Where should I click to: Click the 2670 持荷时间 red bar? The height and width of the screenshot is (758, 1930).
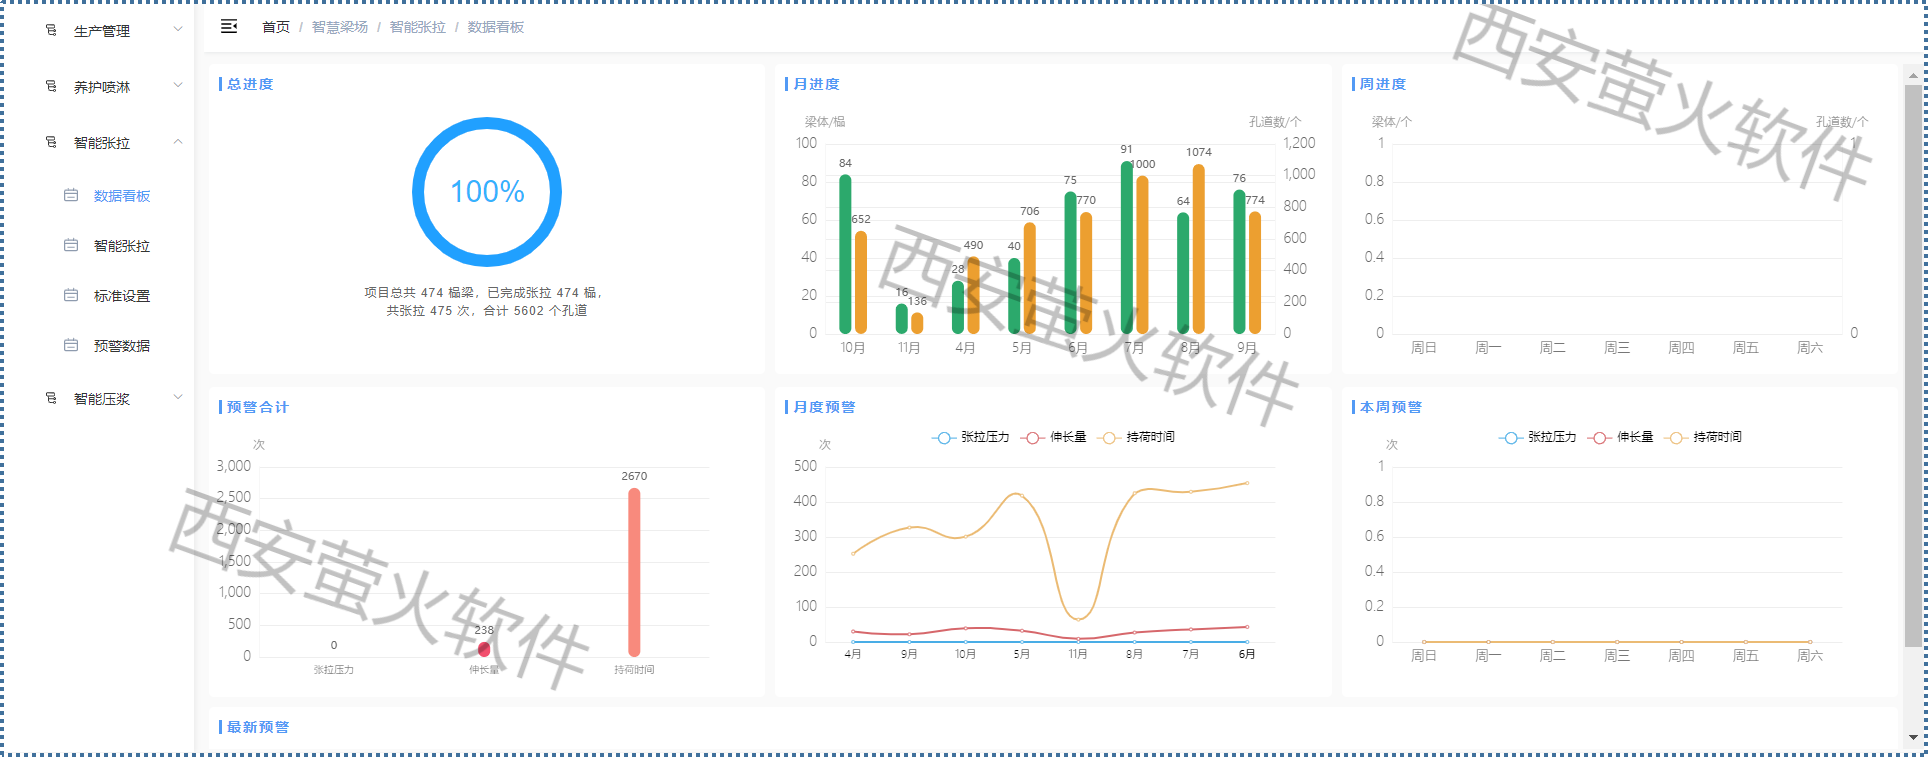(x=634, y=572)
